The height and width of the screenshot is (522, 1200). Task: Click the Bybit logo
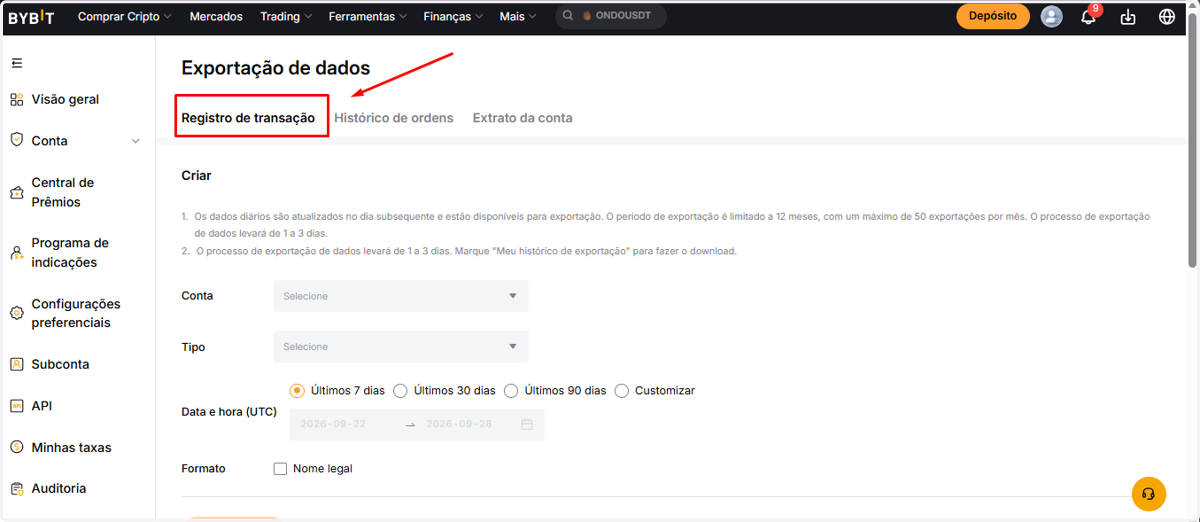click(31, 17)
